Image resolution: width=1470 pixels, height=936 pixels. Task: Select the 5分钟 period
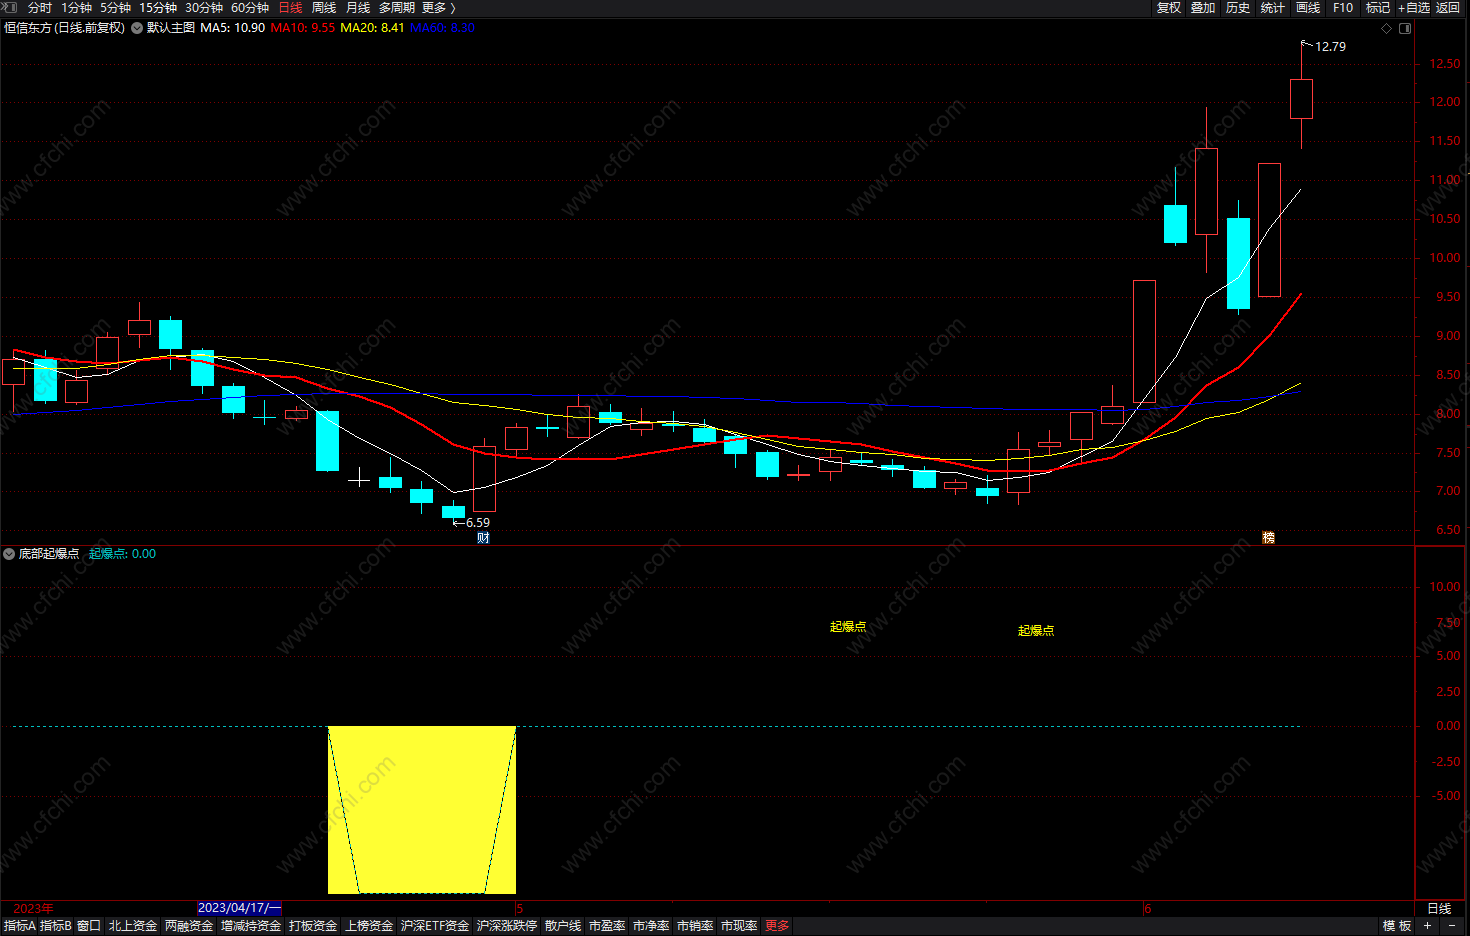[115, 8]
